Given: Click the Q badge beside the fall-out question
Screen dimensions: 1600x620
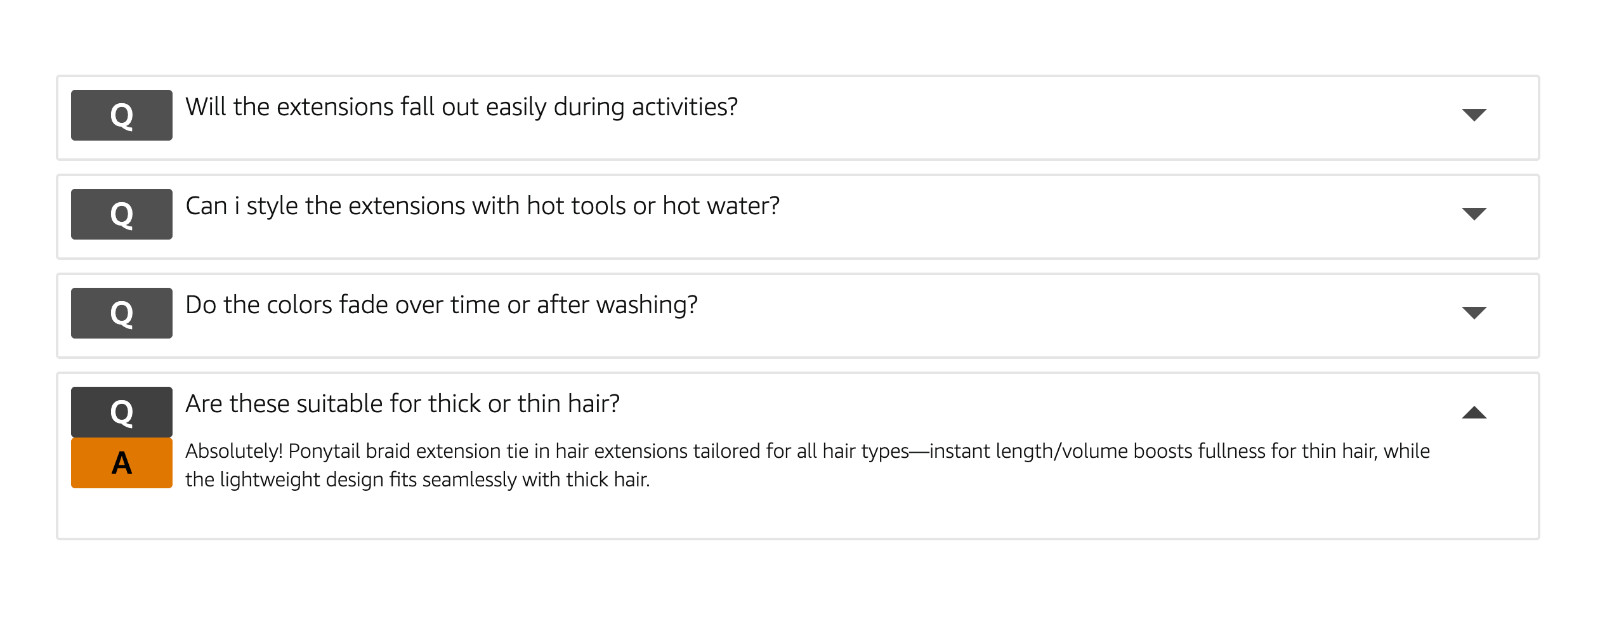Looking at the screenshot, I should tap(121, 115).
